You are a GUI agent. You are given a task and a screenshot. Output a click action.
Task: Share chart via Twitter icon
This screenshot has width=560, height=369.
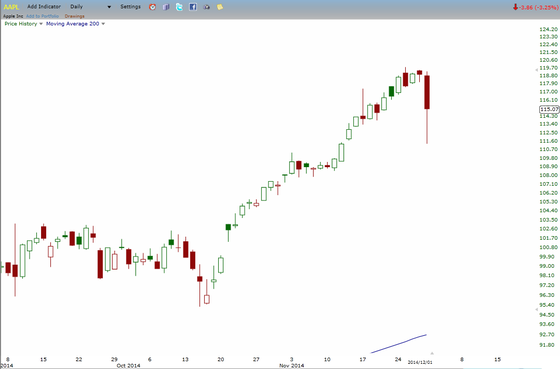(x=179, y=7)
